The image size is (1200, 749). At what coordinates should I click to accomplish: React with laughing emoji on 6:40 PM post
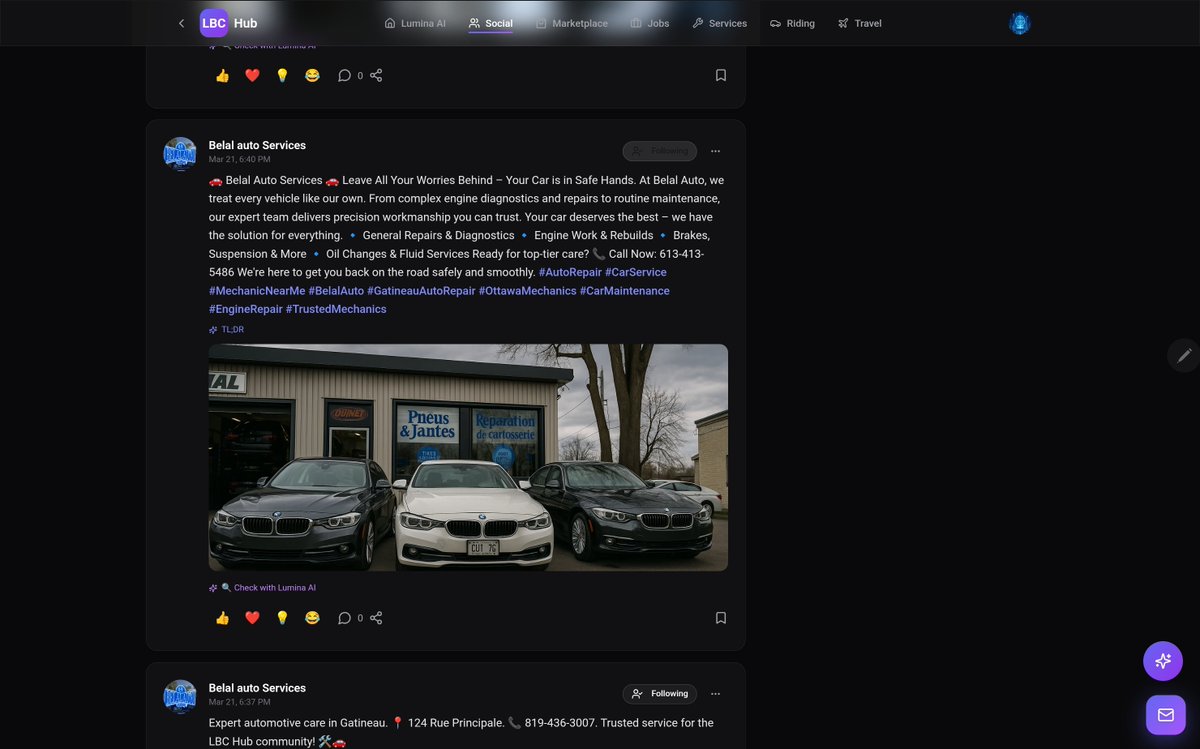point(312,618)
